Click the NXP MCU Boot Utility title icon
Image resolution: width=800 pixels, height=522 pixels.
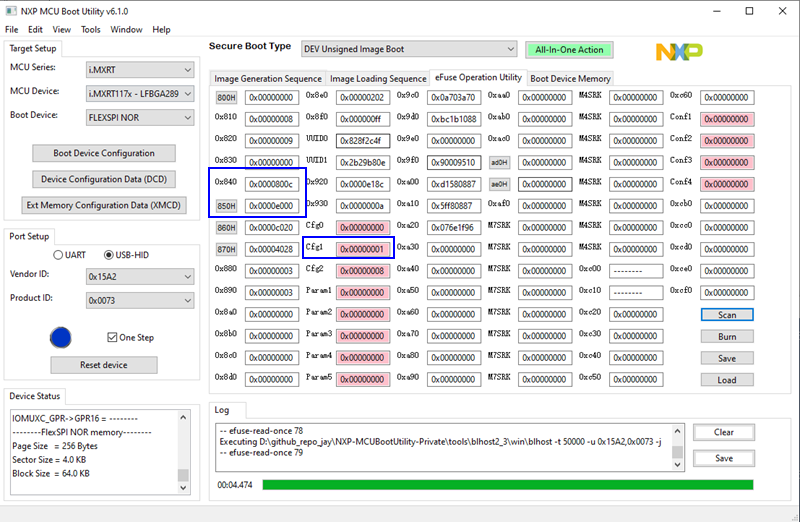coord(11,11)
